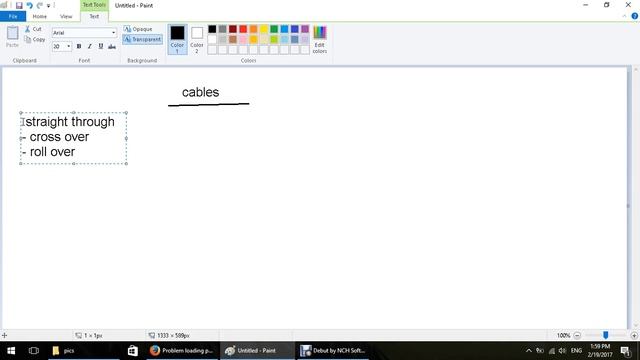Choose the yellow swatch in top row
This screenshot has height=360, width=640.
[x=264, y=29]
